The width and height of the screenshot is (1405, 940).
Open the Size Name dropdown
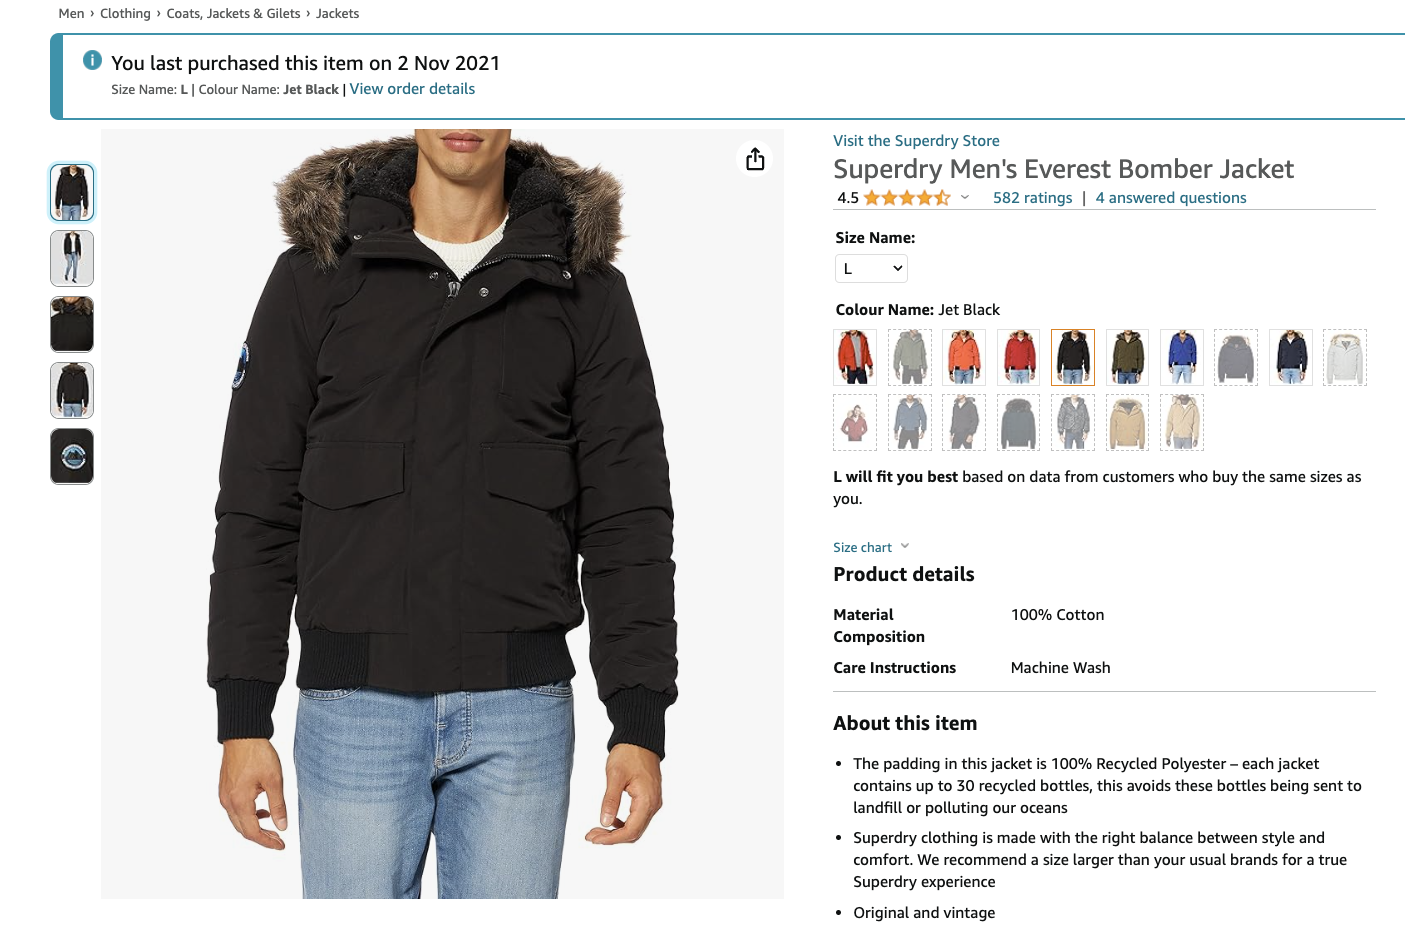click(871, 268)
